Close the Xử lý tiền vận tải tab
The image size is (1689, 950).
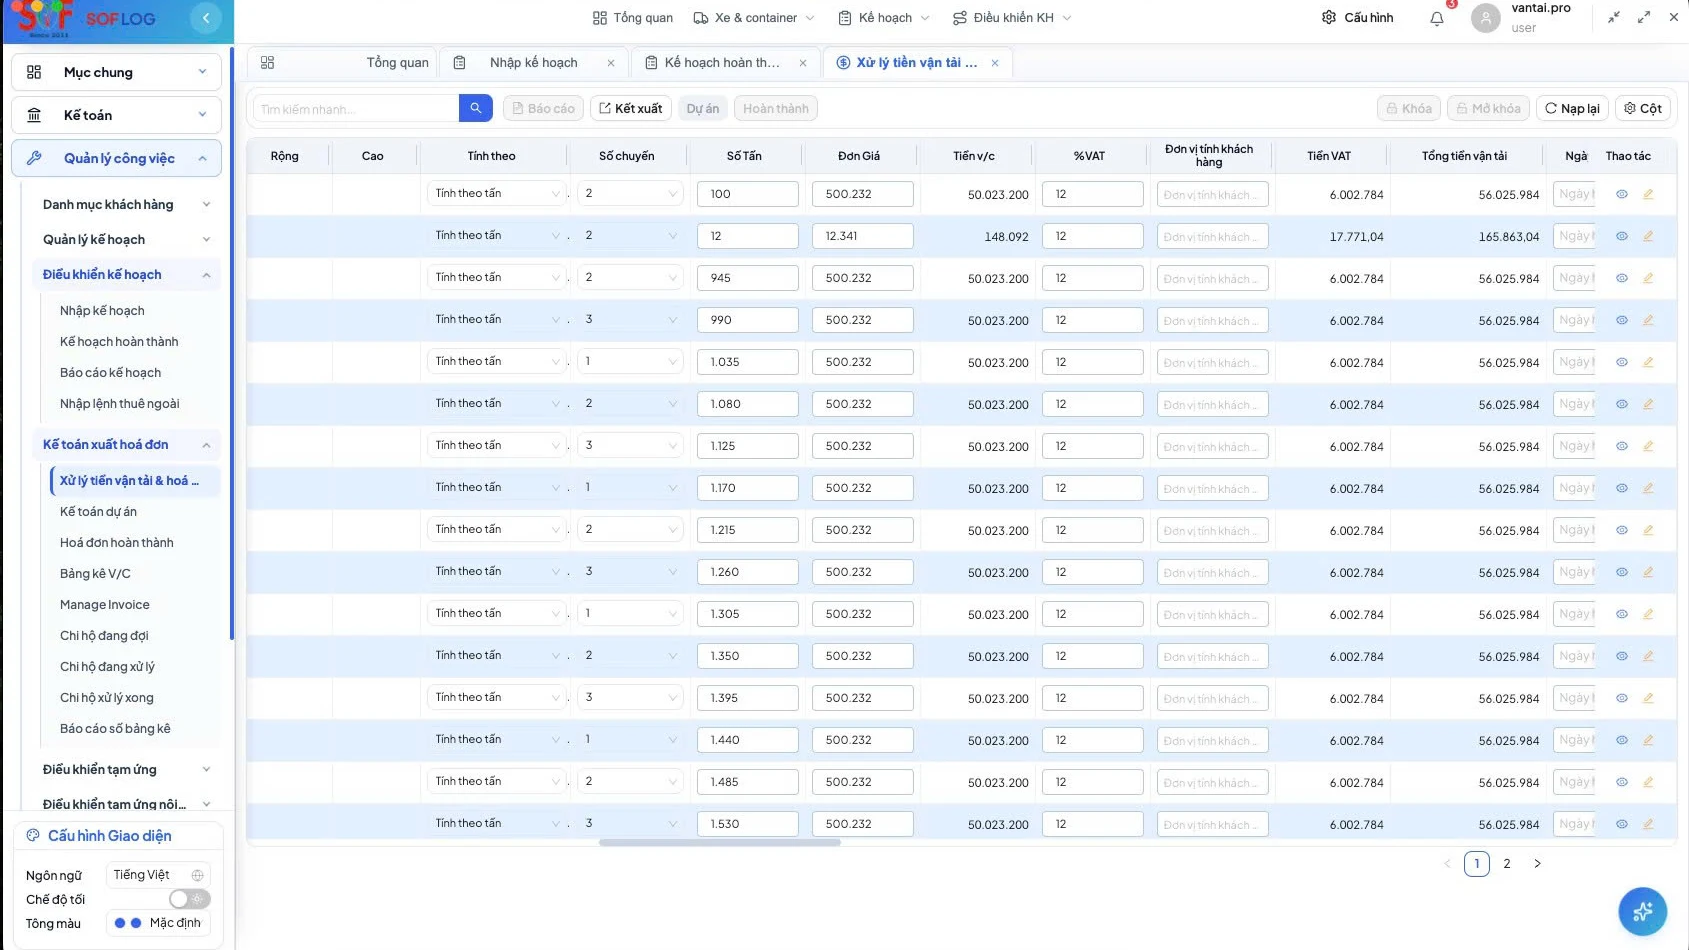click(995, 63)
